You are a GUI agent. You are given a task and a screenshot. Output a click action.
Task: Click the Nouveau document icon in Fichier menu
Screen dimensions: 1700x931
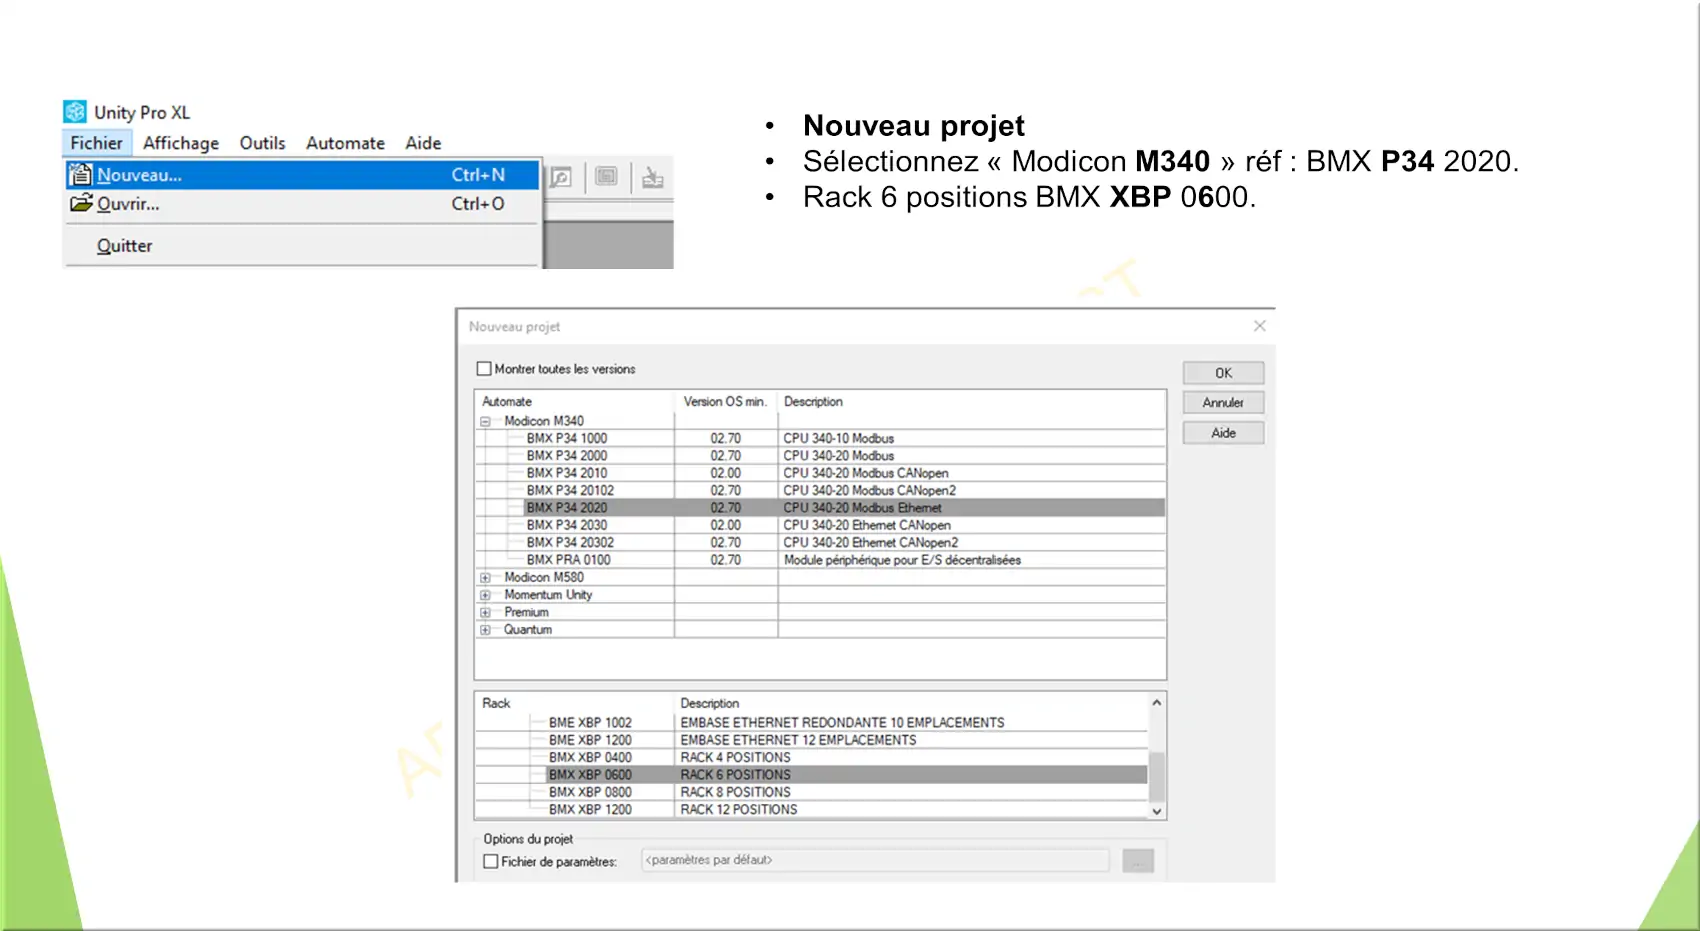(81, 175)
